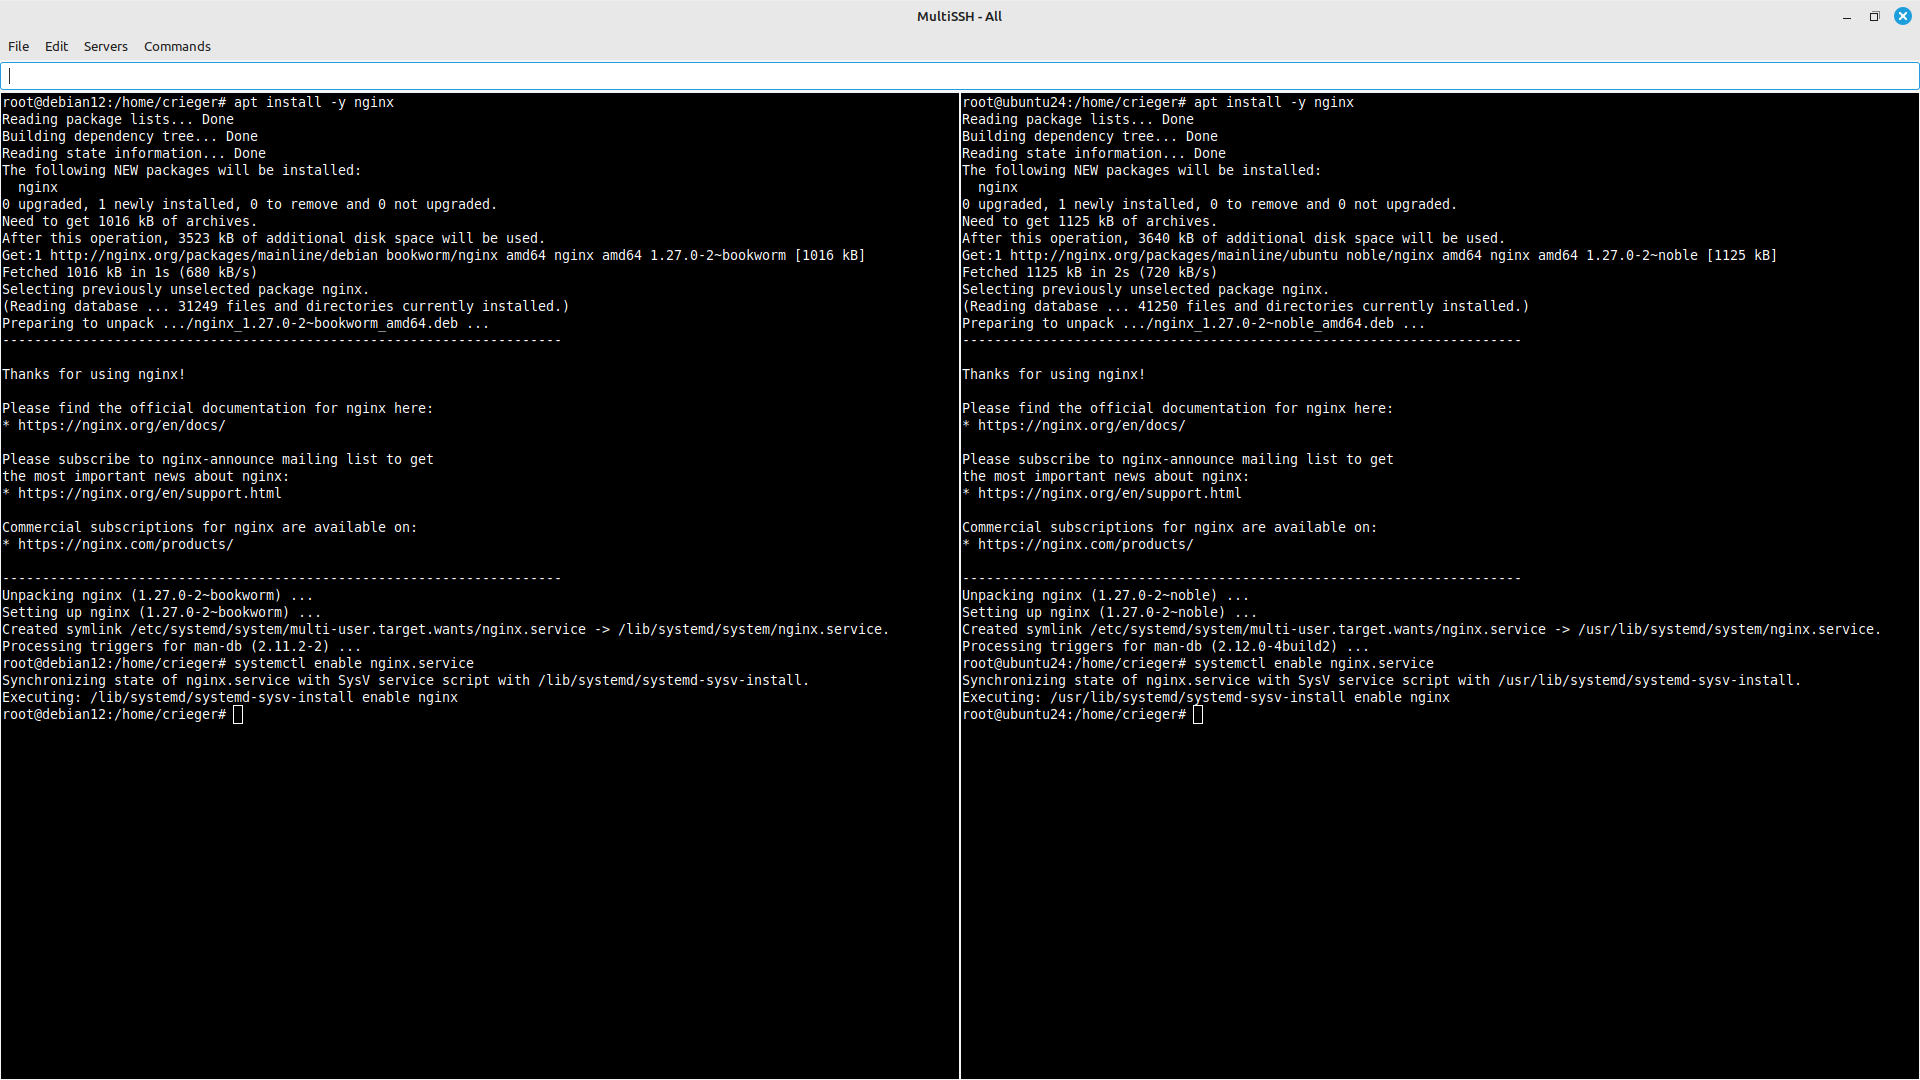The height and width of the screenshot is (1080, 1920).
Task: Click the MultiSSH - All window title
Action: click(x=959, y=16)
